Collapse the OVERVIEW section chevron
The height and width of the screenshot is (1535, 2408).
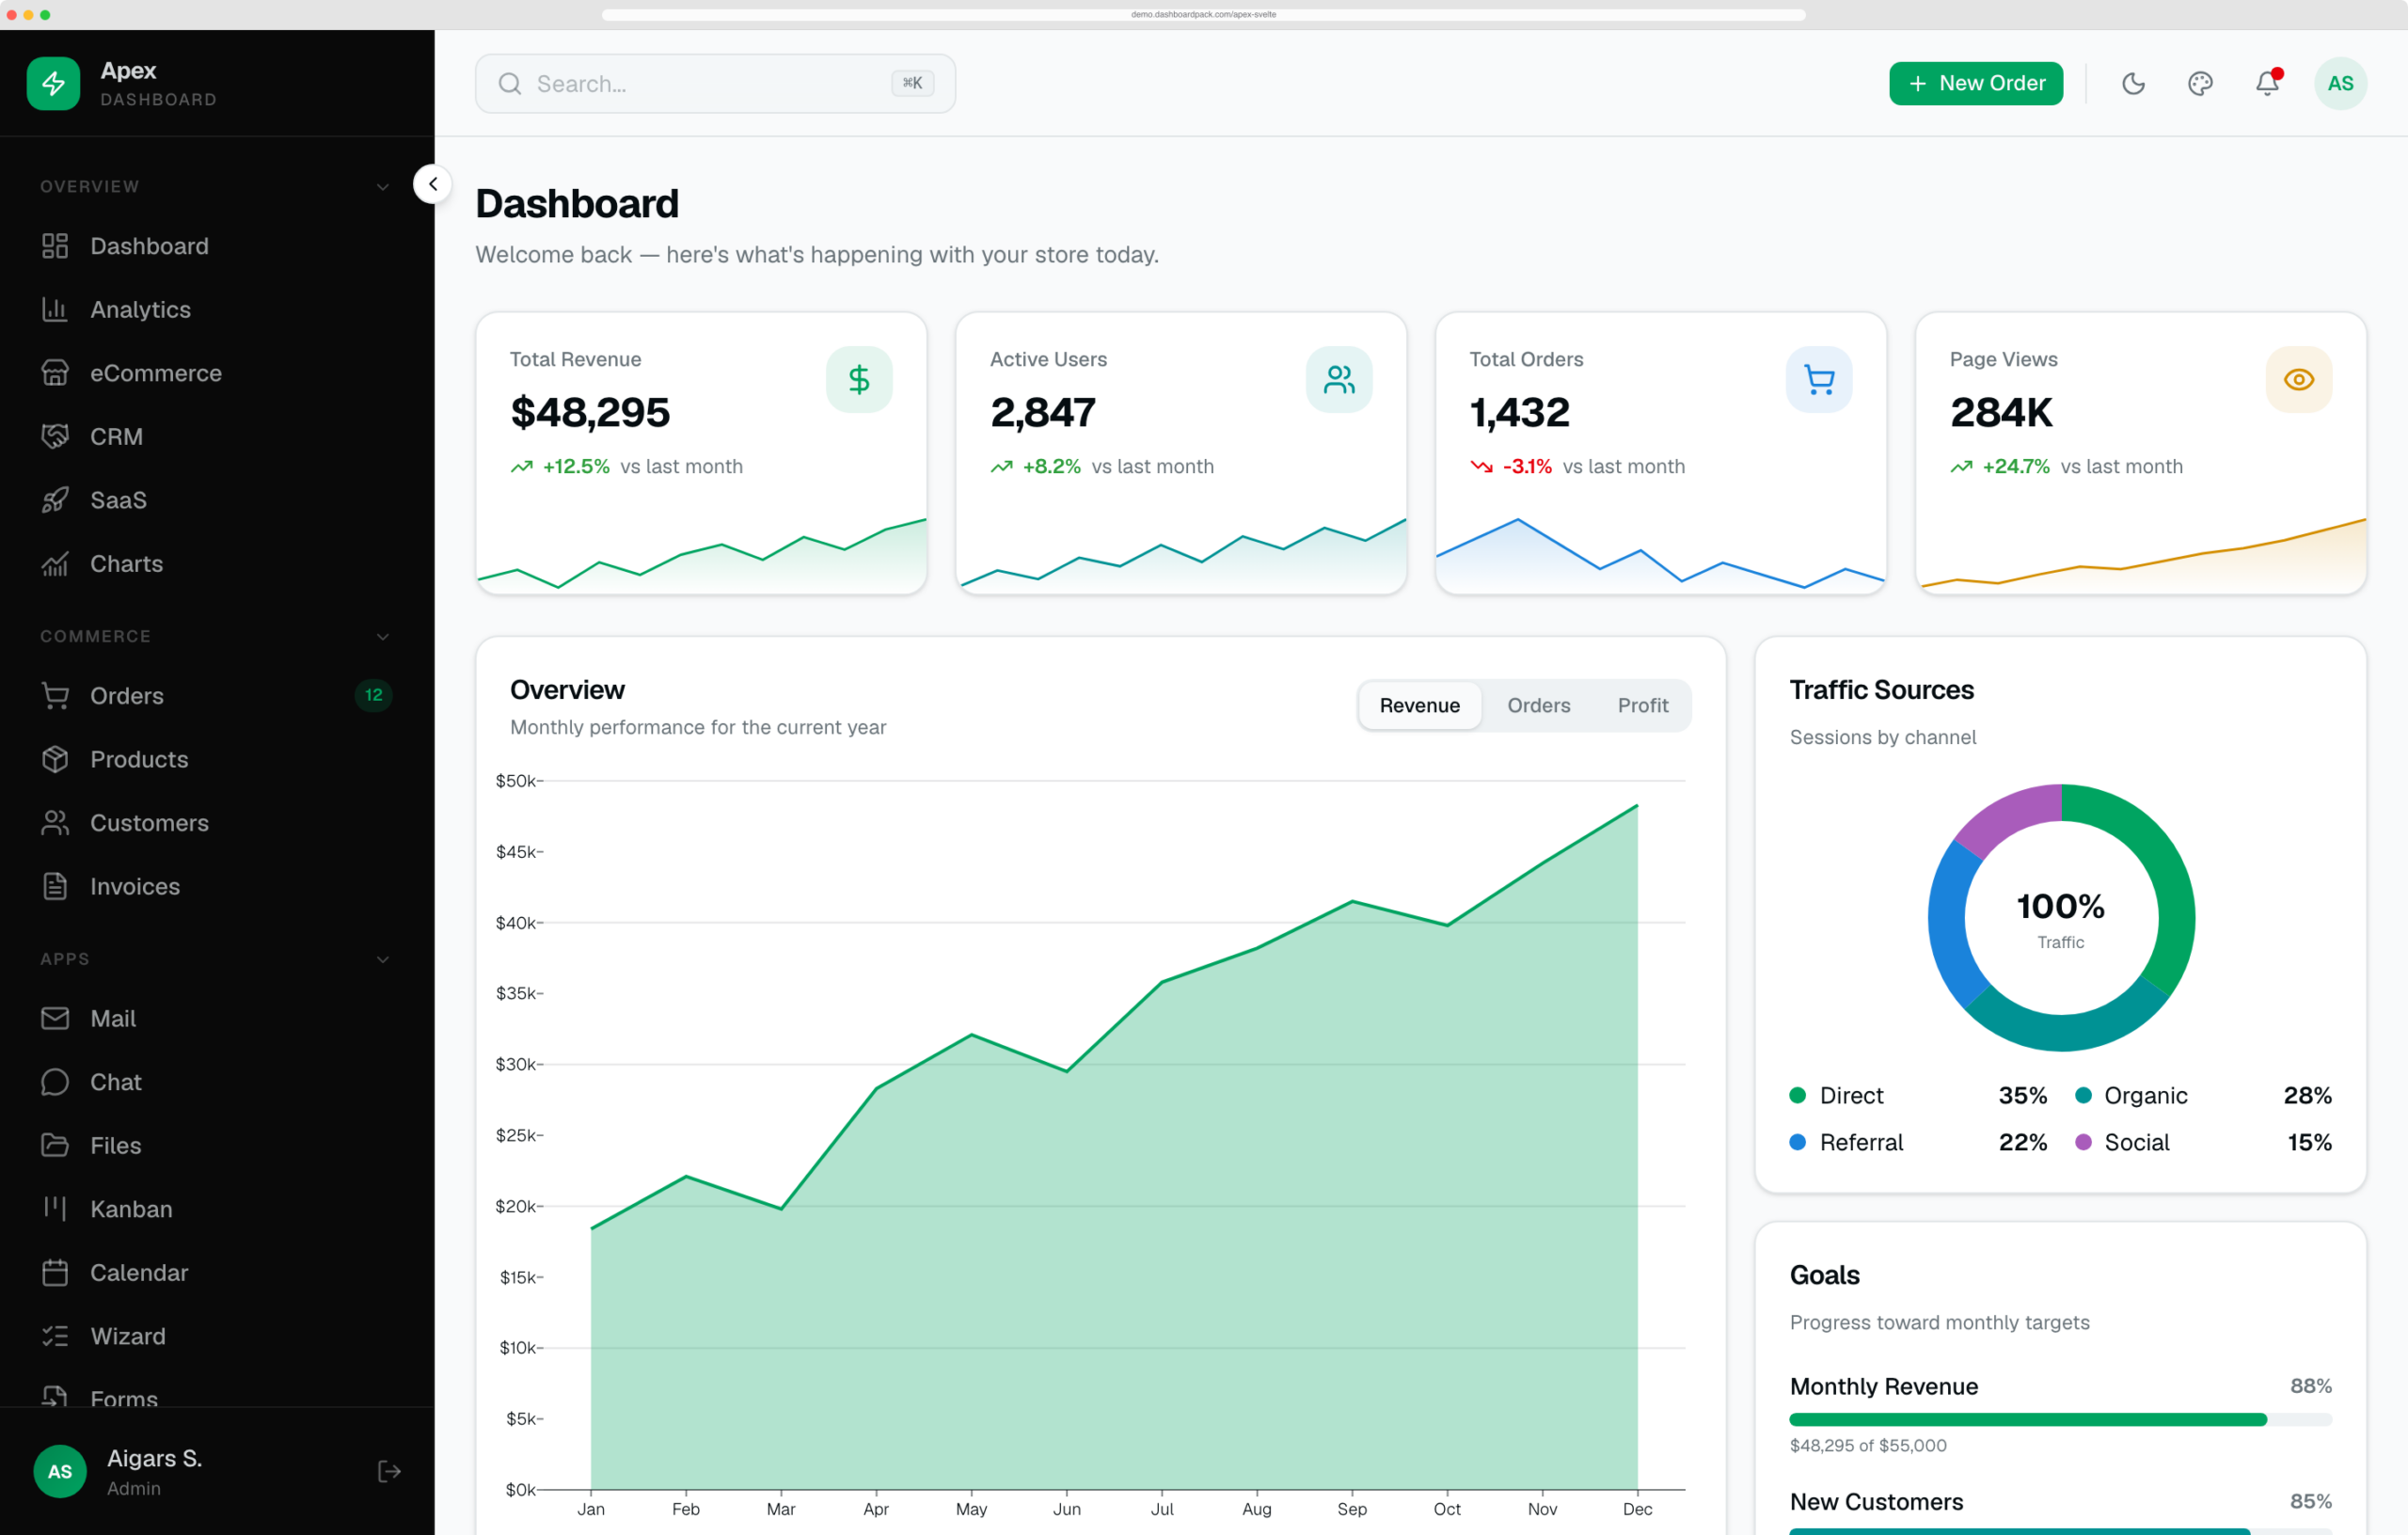(x=383, y=187)
